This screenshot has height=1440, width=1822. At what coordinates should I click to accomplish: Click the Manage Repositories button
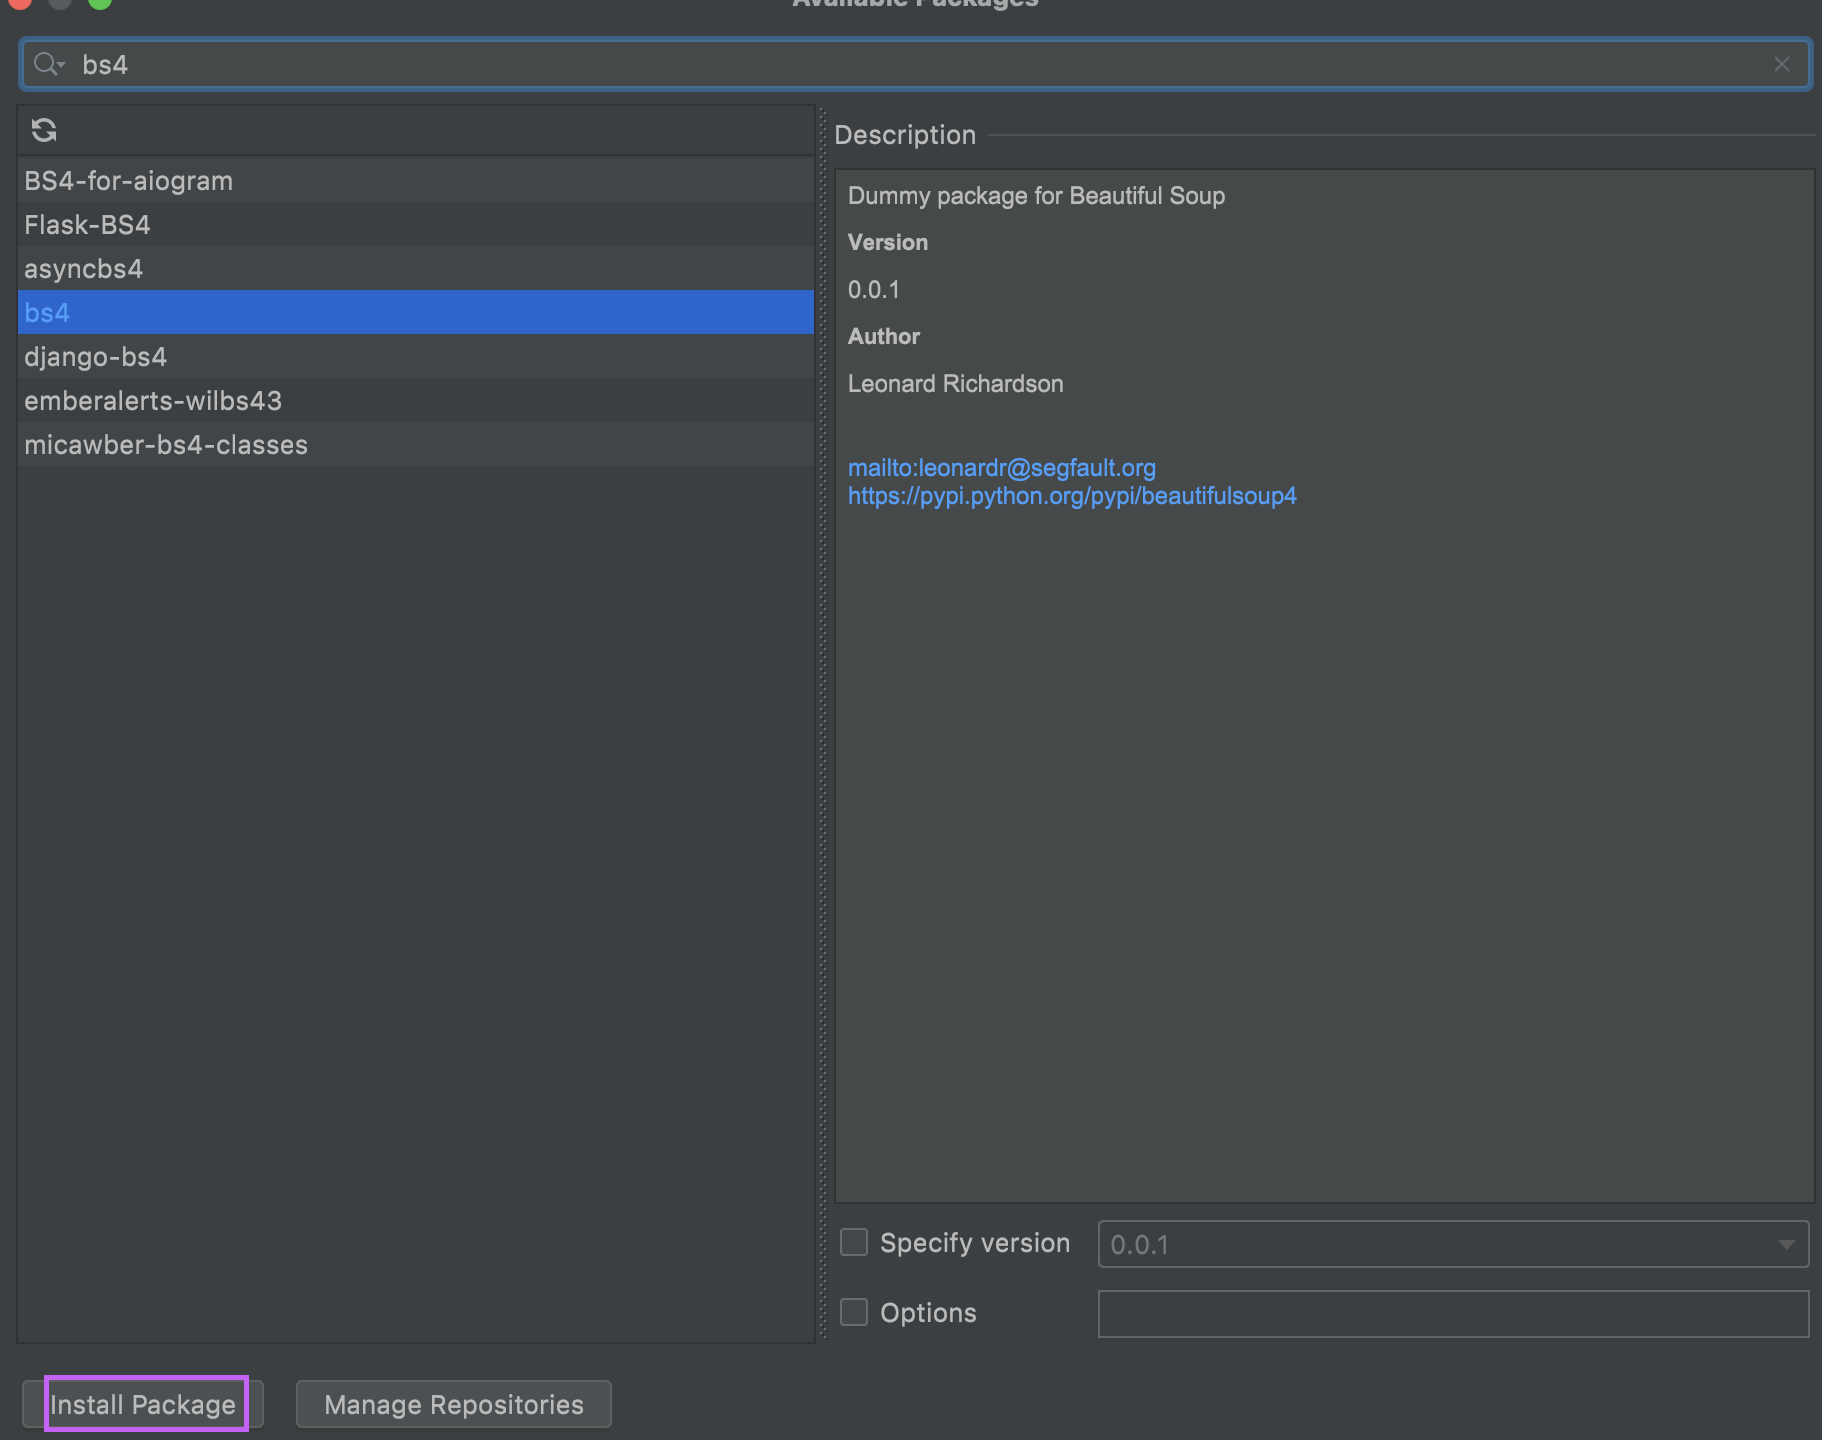pos(453,1404)
